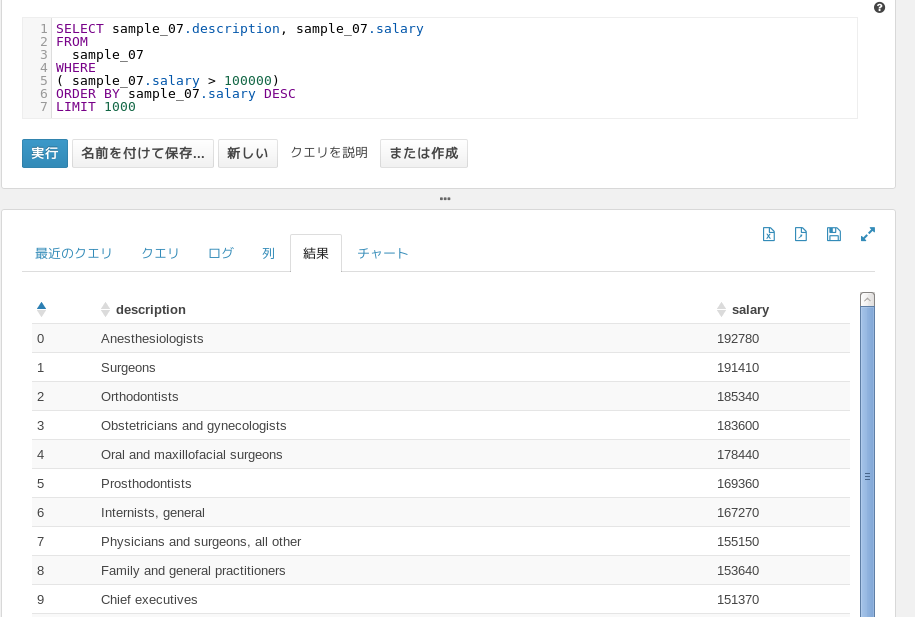
Task: Click the 'LIMIT 1000' line in the editor
Action: (96, 107)
